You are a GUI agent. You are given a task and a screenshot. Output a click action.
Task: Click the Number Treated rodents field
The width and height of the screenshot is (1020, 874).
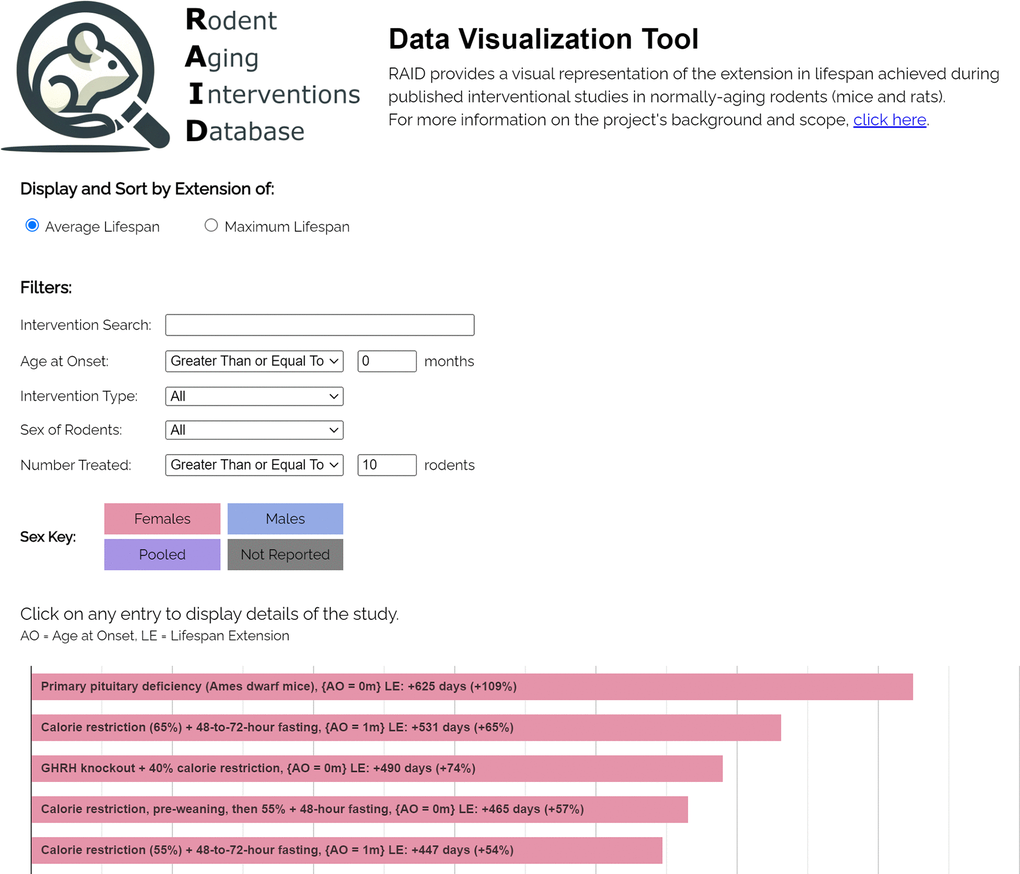click(386, 465)
